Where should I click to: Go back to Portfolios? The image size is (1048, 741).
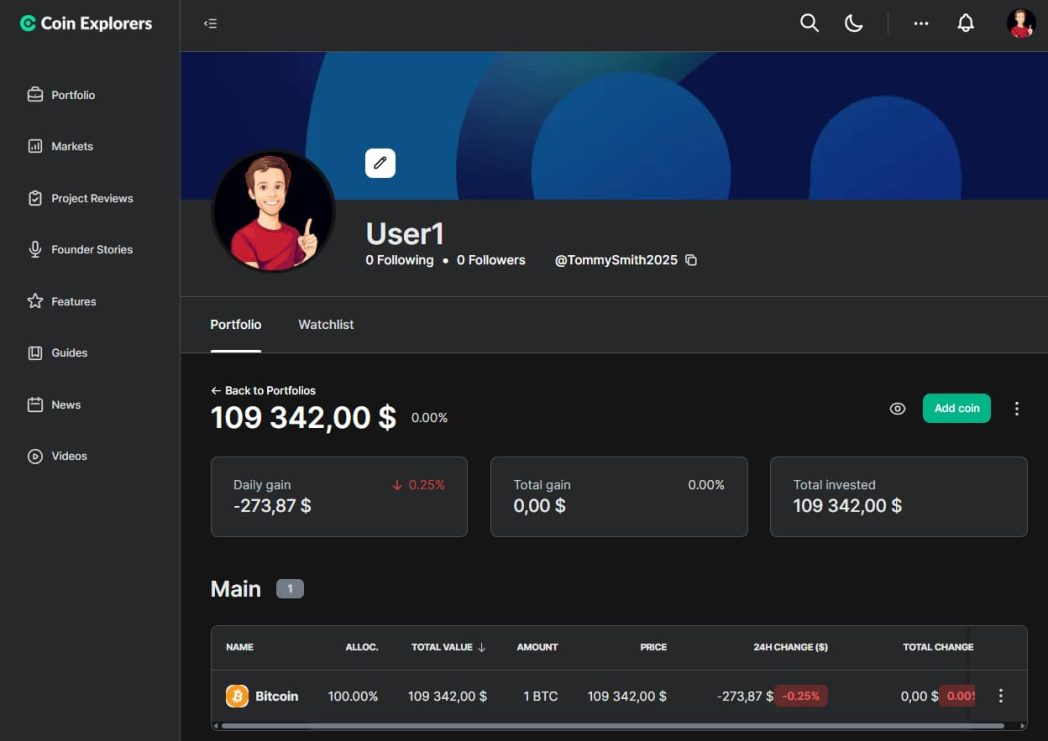[263, 390]
